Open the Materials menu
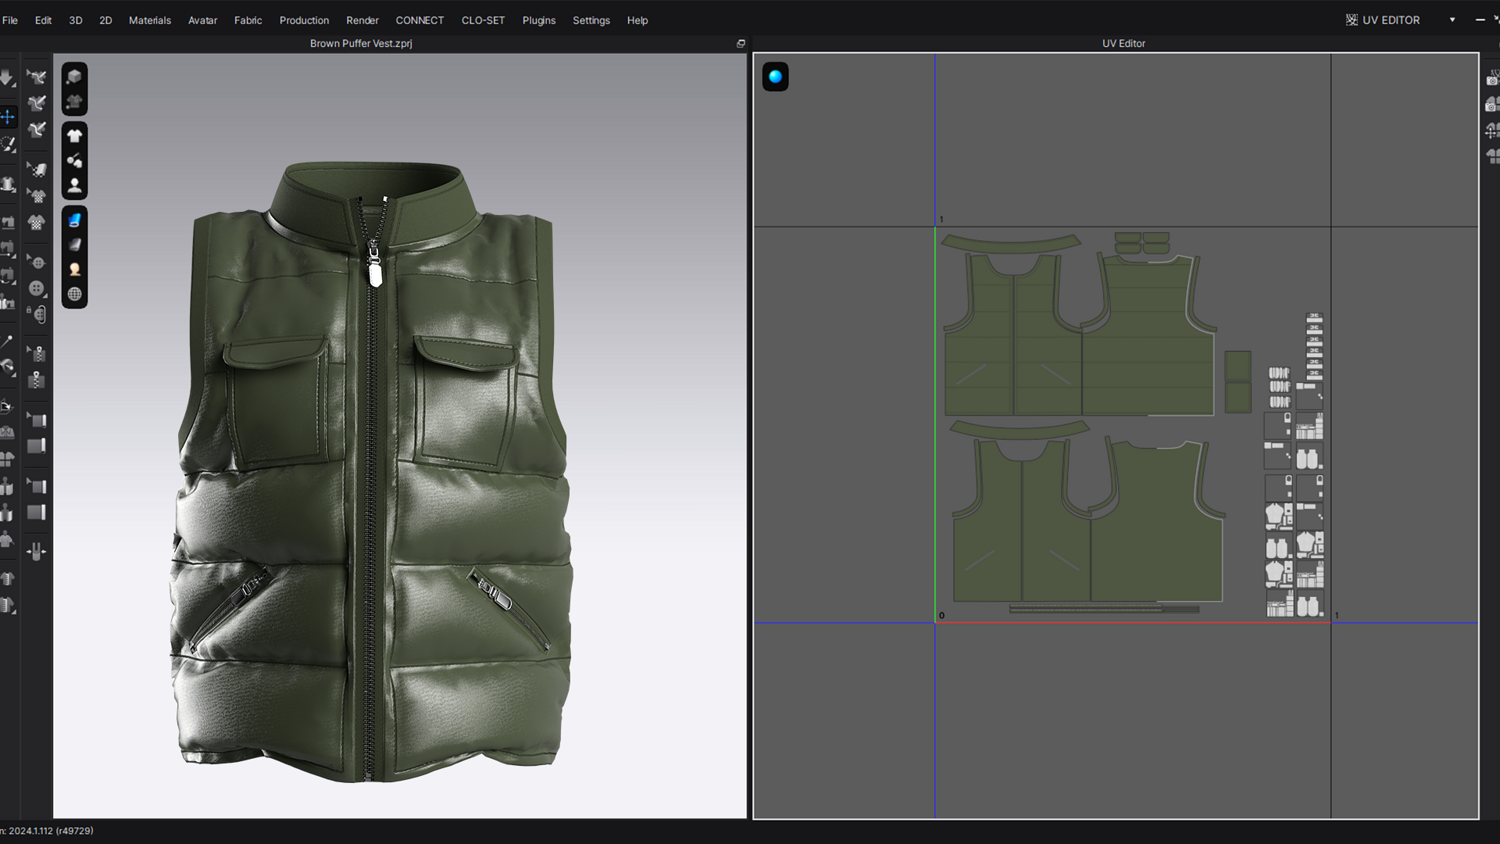Image resolution: width=1500 pixels, height=844 pixels. 150,20
